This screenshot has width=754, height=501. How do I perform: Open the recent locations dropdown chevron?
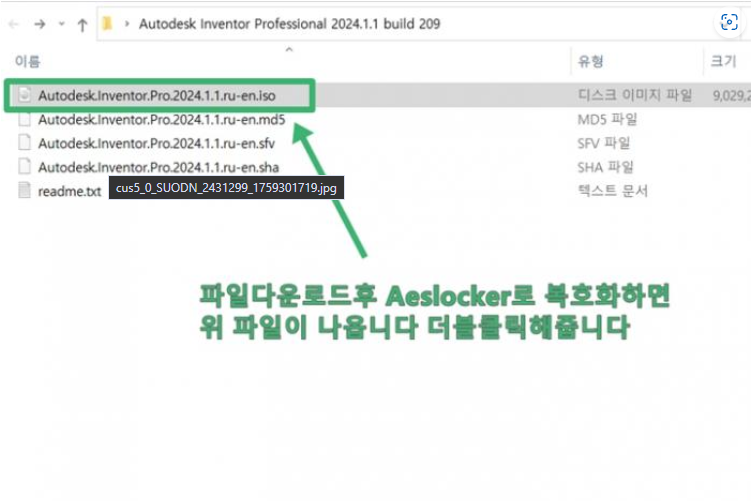[x=61, y=24]
